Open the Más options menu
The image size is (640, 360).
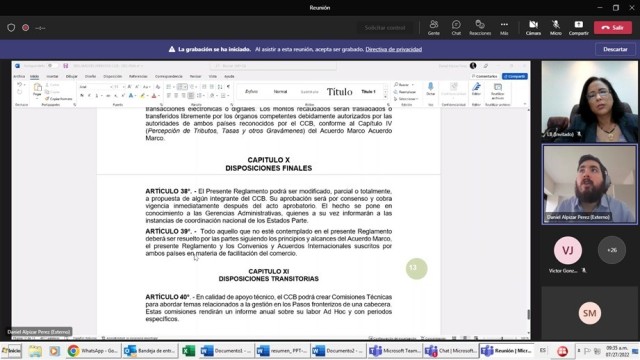pos(504,28)
